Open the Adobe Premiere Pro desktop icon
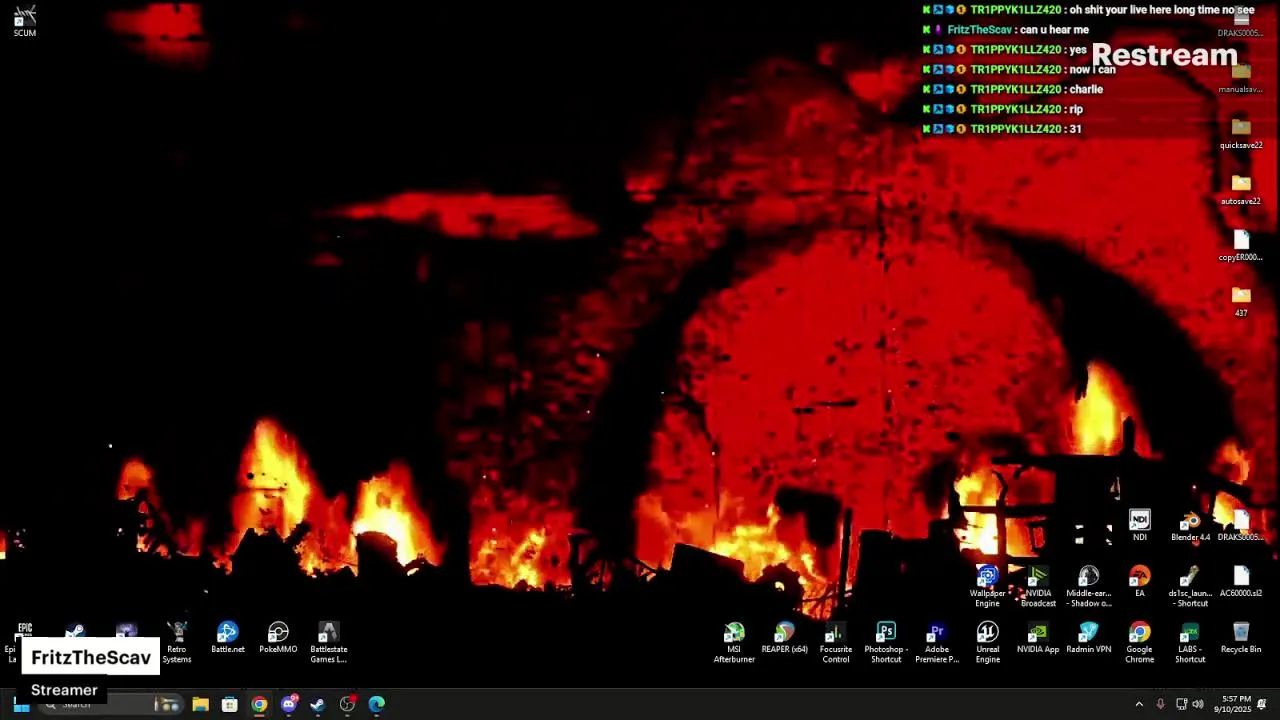Image resolution: width=1280 pixels, height=720 pixels. (x=937, y=642)
